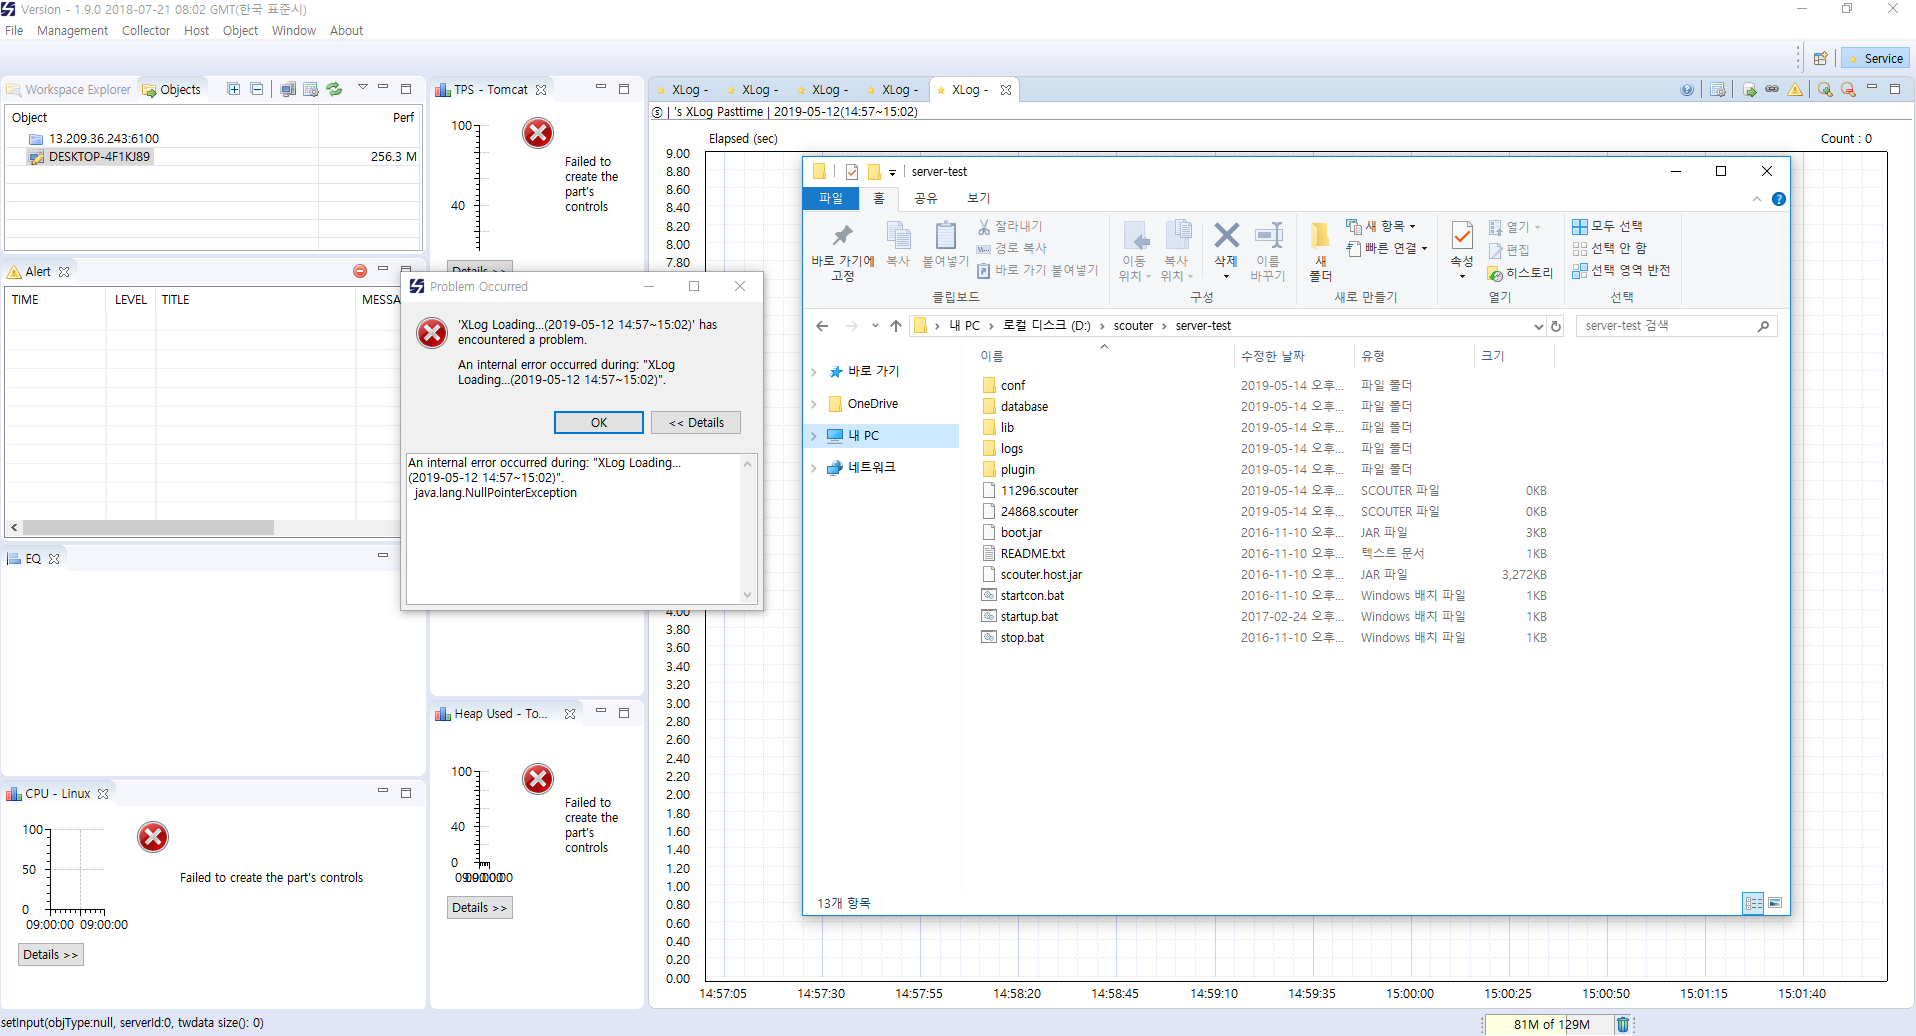1916x1036 pixels.
Task: Click the warning triangle icon in XLog toolbar
Action: (1797, 89)
